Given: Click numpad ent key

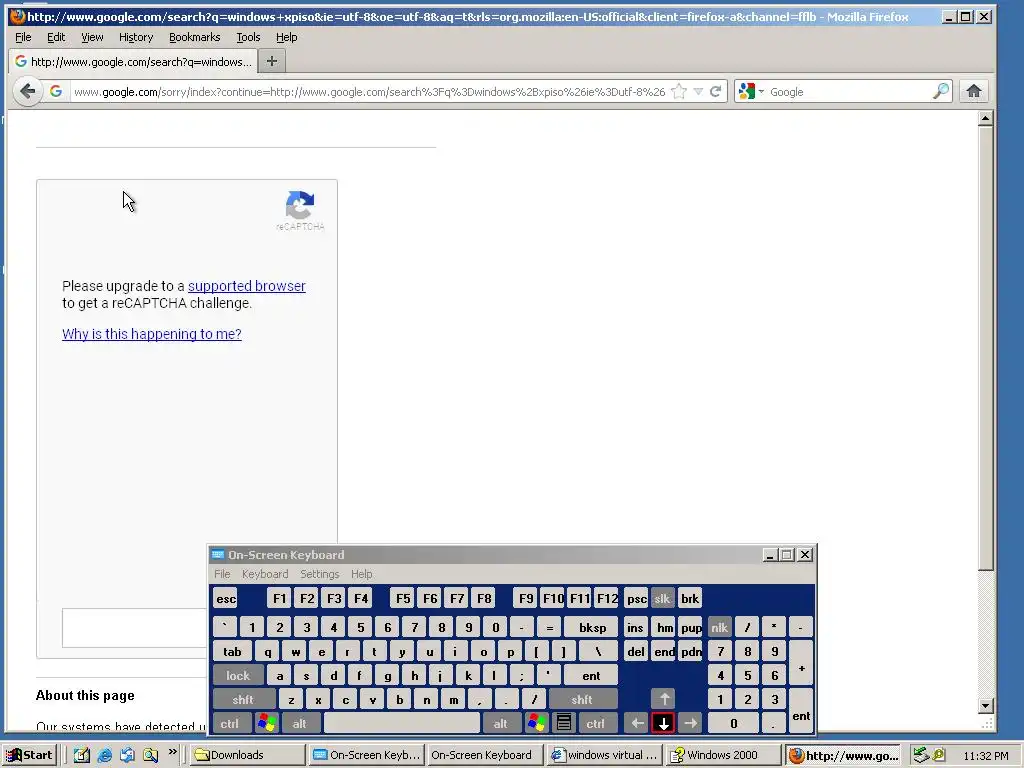Looking at the screenshot, I should click(x=801, y=712).
